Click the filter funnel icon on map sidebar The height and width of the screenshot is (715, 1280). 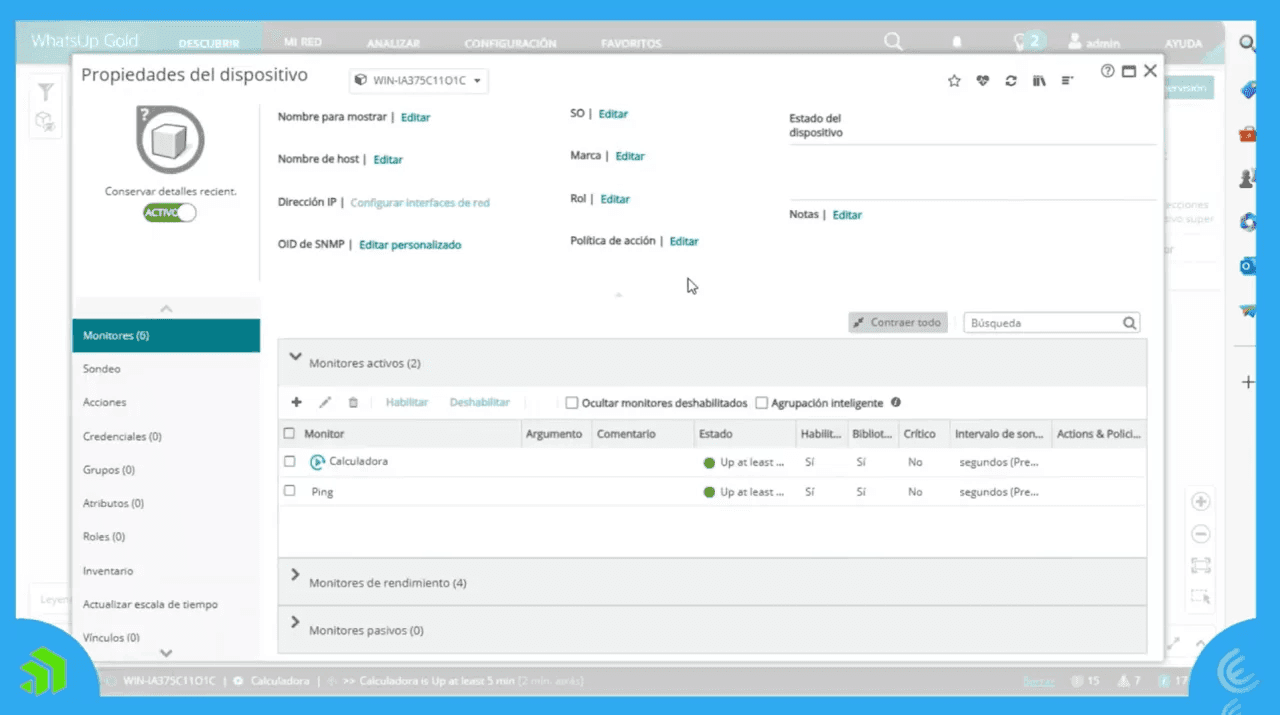(45, 92)
